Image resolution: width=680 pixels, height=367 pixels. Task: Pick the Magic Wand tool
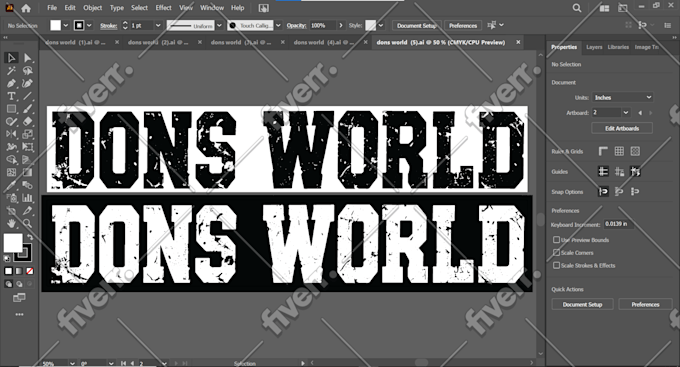coord(11,71)
